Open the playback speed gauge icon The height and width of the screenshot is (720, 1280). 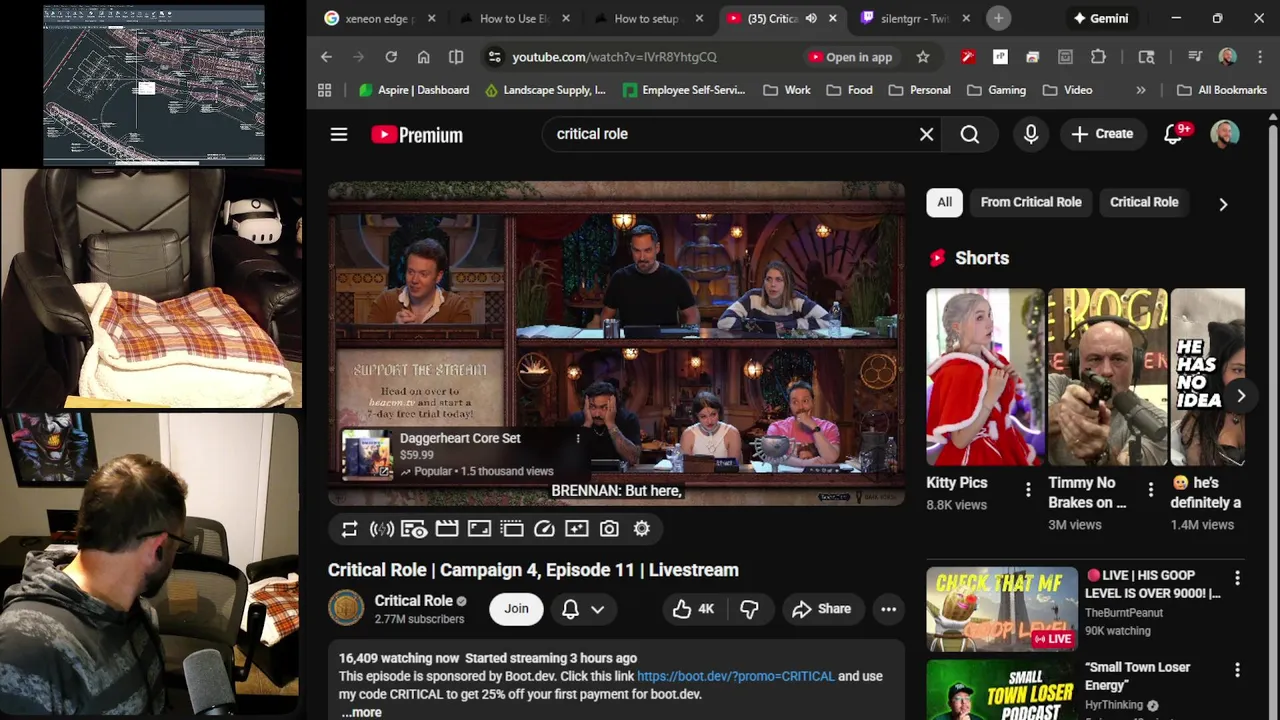point(544,529)
